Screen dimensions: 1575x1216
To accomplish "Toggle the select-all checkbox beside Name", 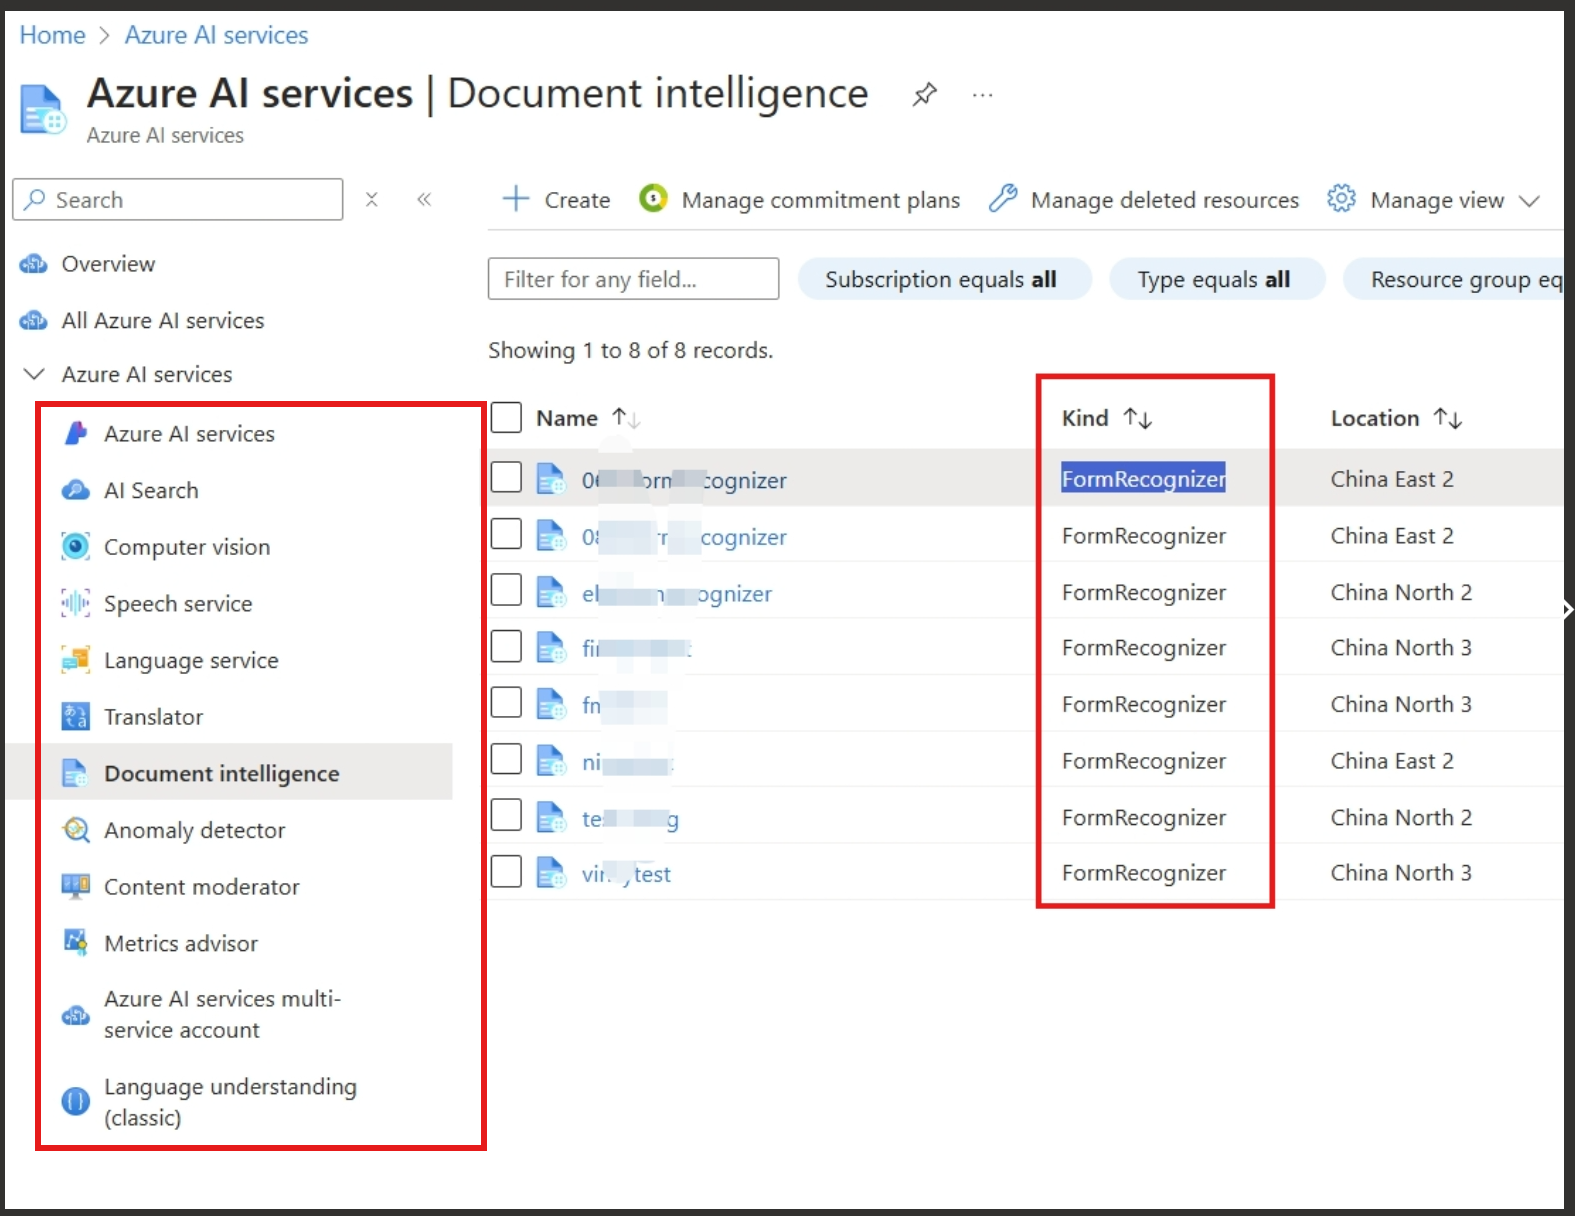I will (x=507, y=417).
